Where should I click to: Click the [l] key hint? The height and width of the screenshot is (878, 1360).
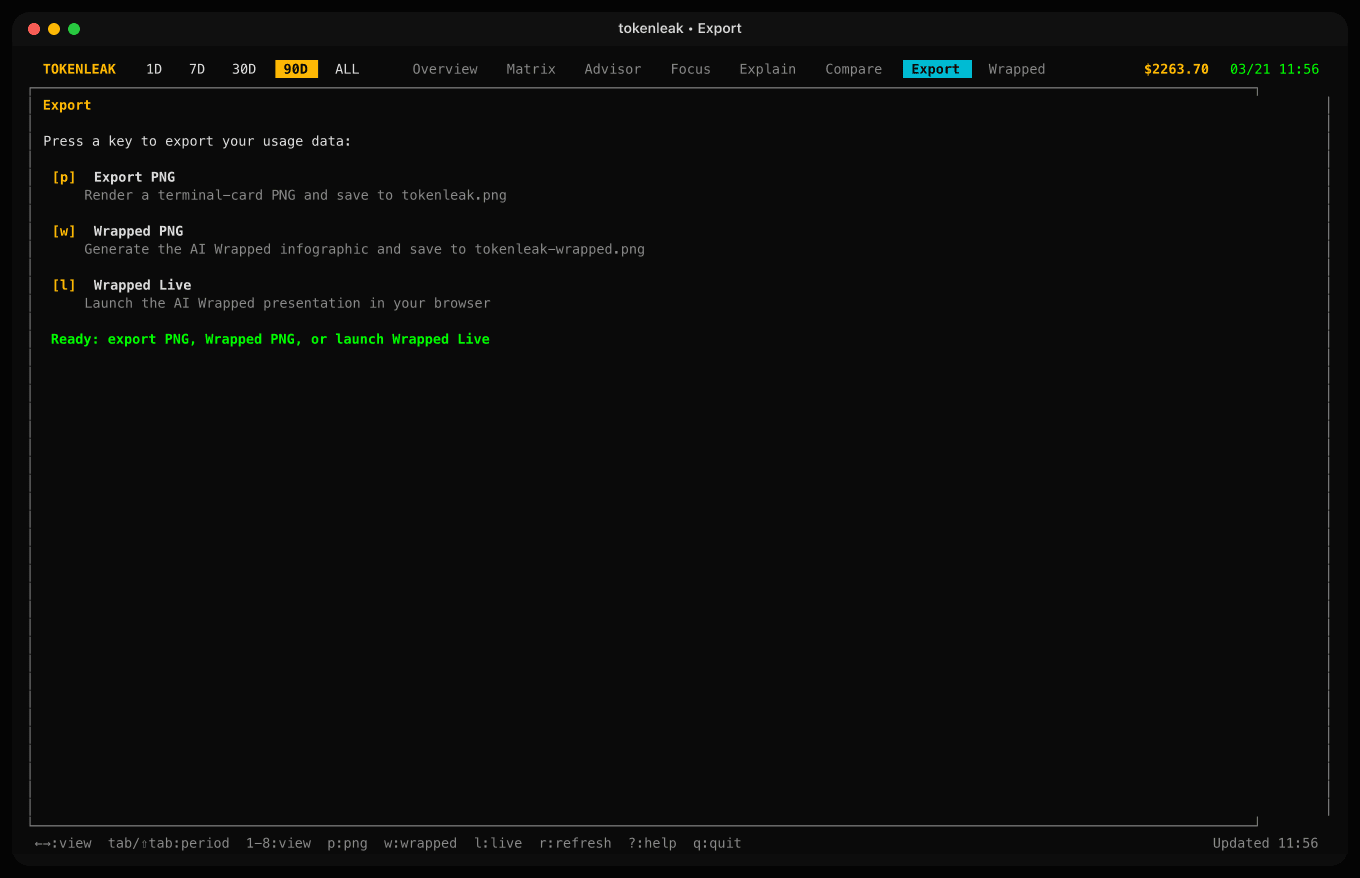pos(64,285)
